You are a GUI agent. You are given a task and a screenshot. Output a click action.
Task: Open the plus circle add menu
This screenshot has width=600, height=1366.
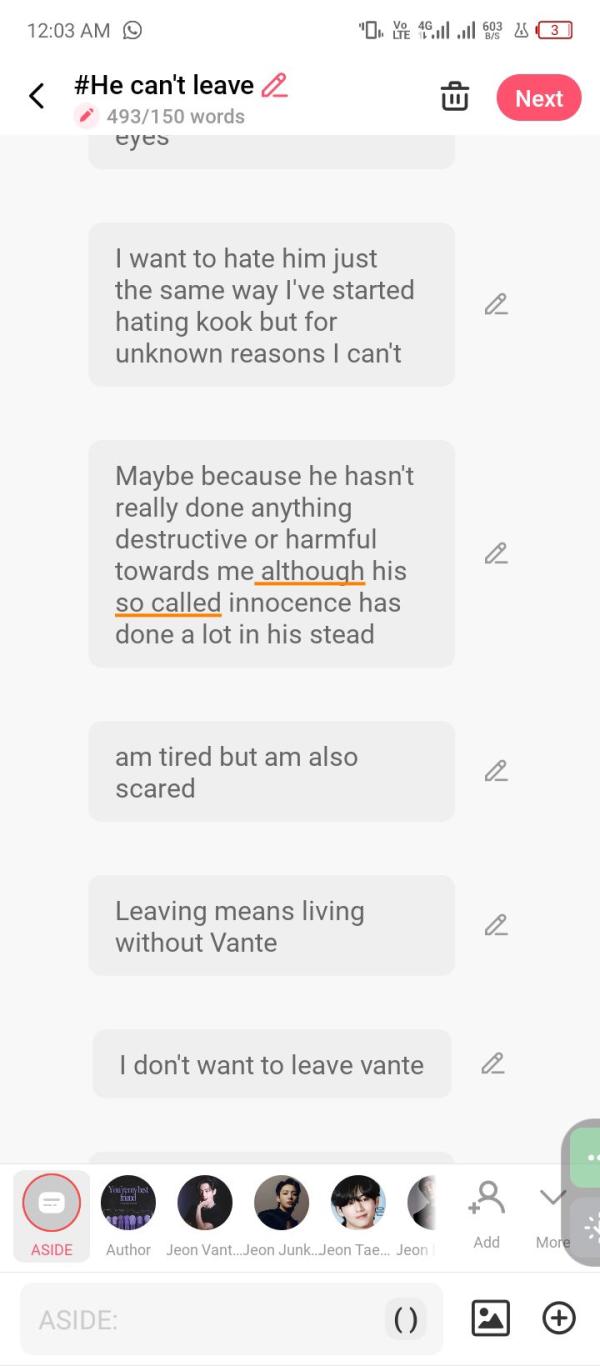click(559, 1319)
